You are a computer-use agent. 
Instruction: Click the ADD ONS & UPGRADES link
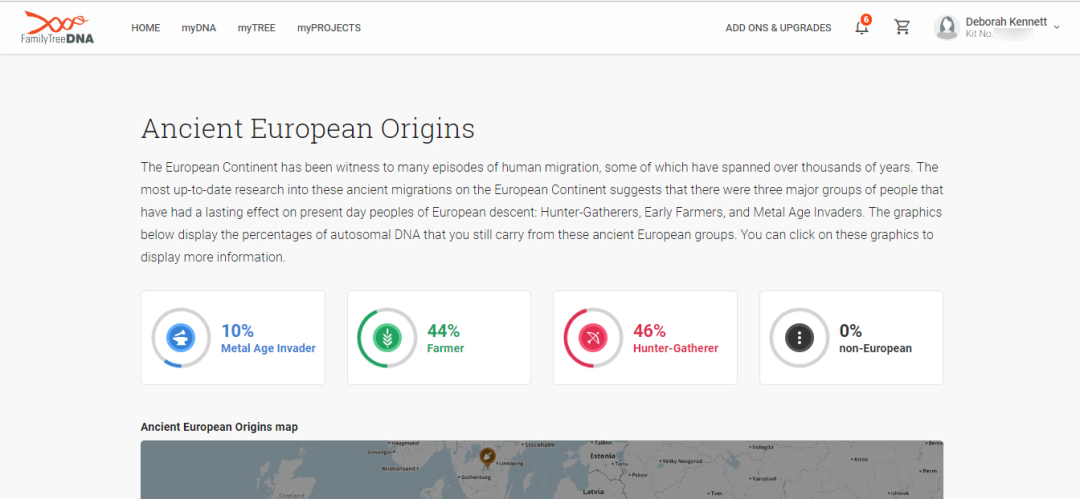[x=778, y=28]
